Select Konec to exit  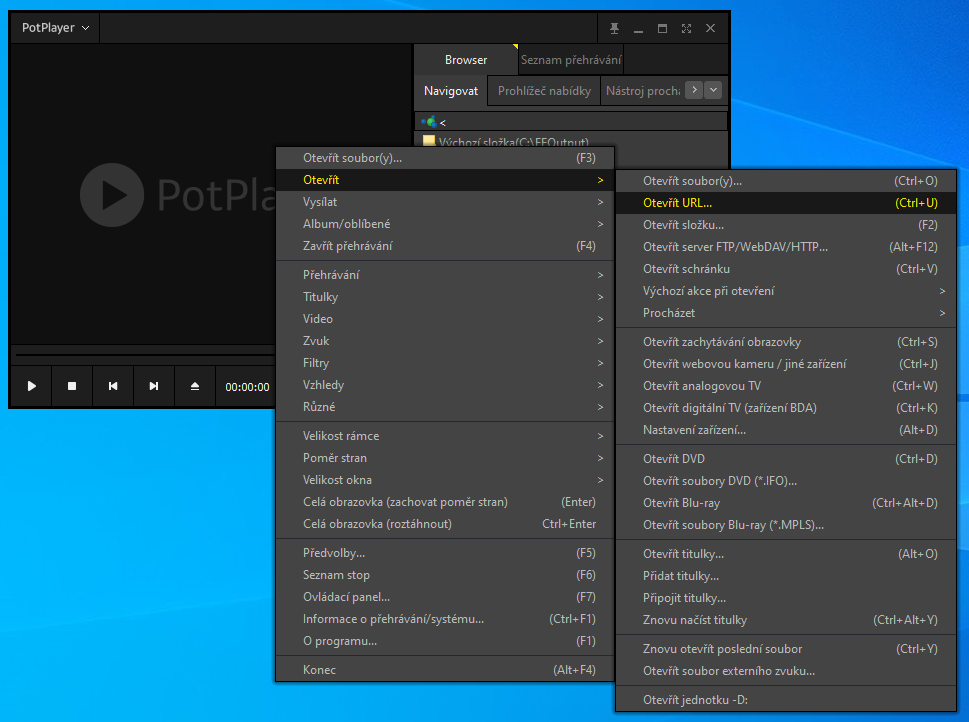[x=445, y=670]
